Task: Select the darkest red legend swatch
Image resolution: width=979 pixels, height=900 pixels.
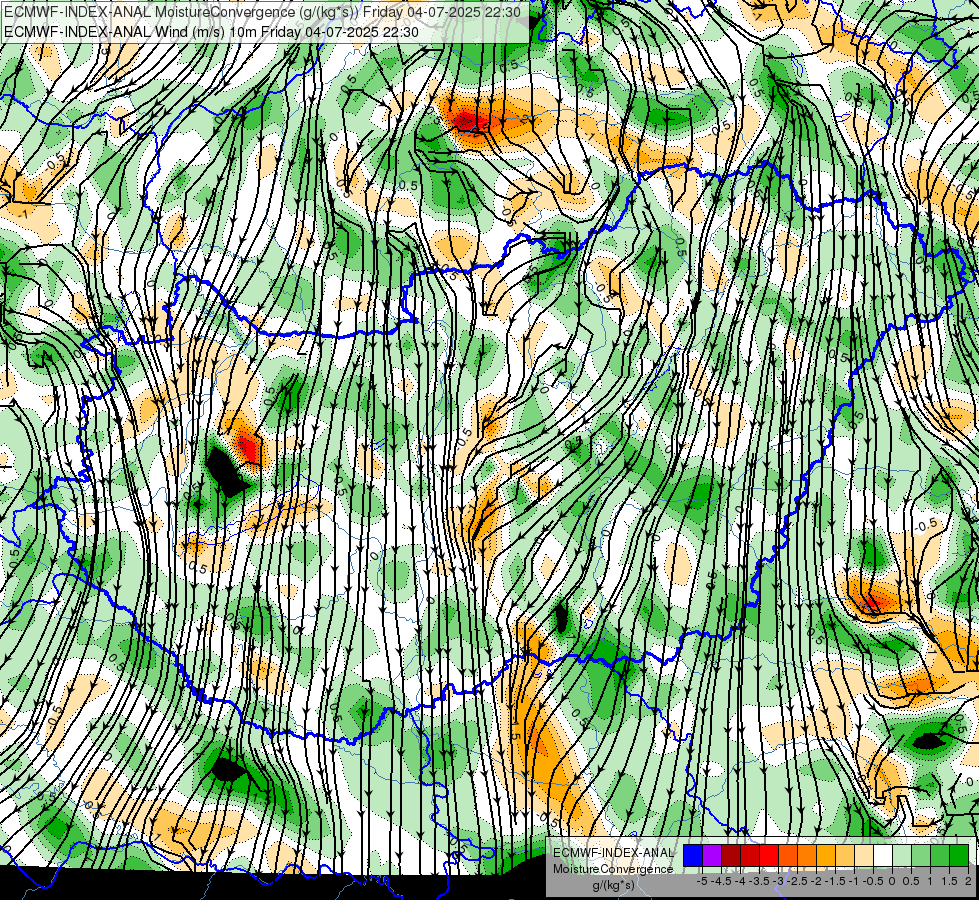Action: pos(731,855)
